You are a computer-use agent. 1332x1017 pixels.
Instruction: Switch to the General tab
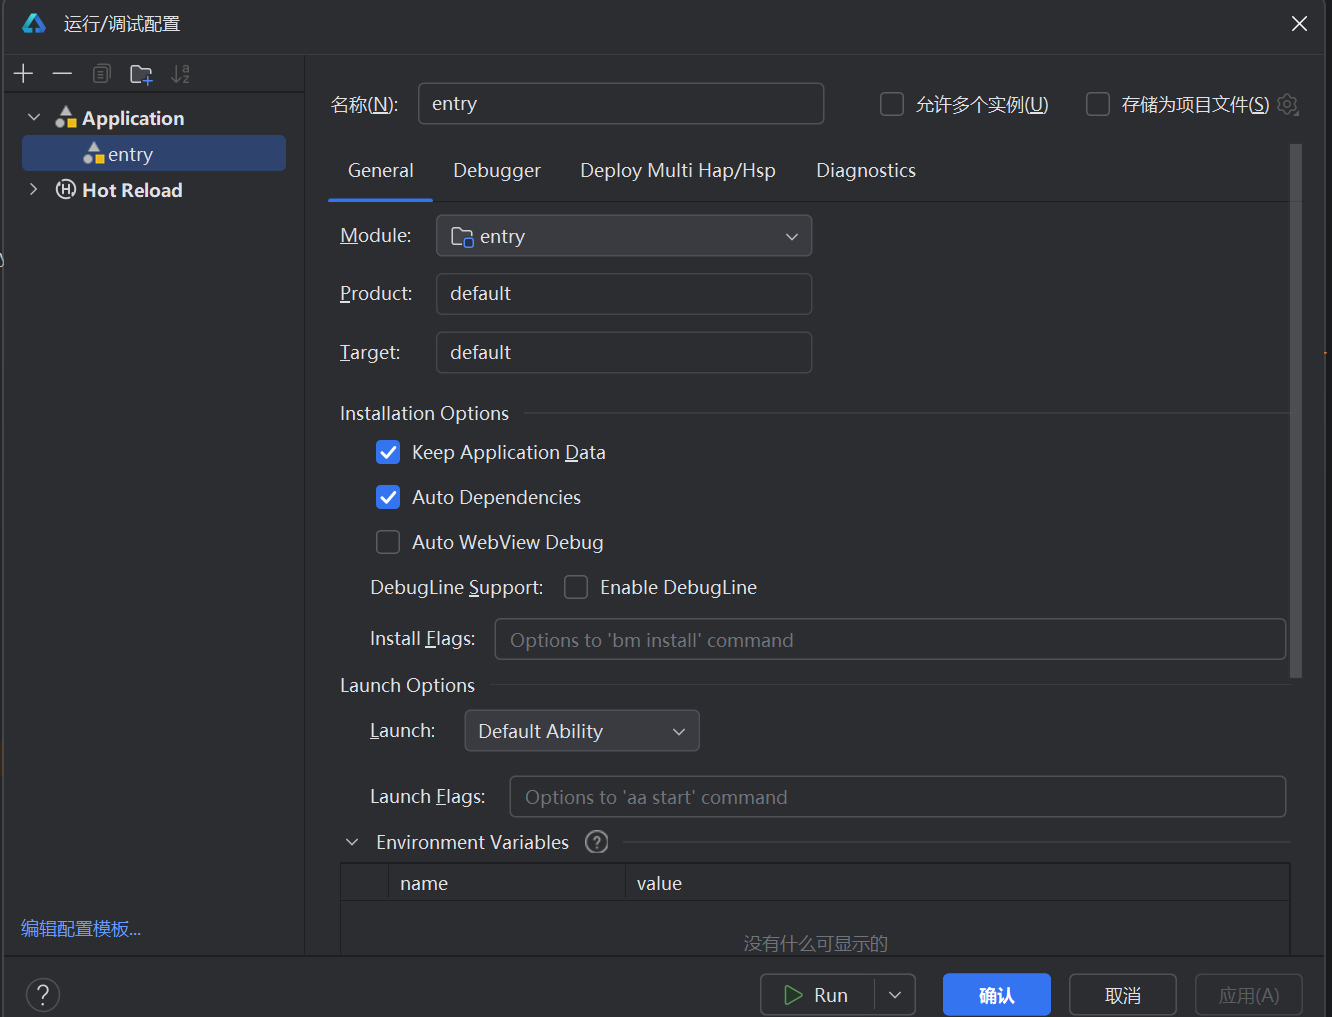pos(381,171)
